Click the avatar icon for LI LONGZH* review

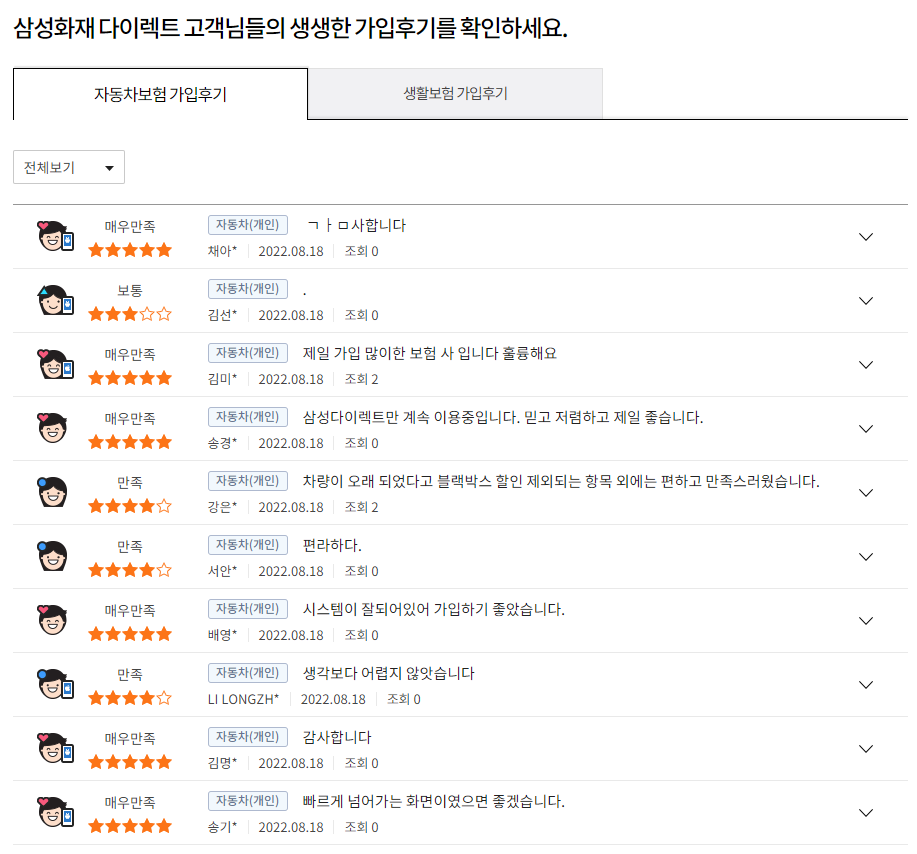coord(55,684)
